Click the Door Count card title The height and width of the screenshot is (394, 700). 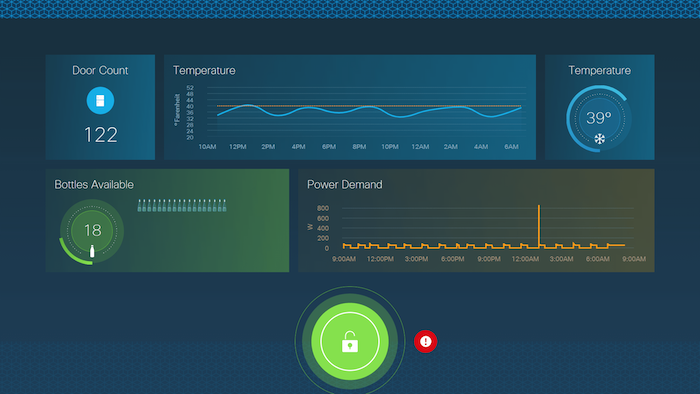point(100,71)
